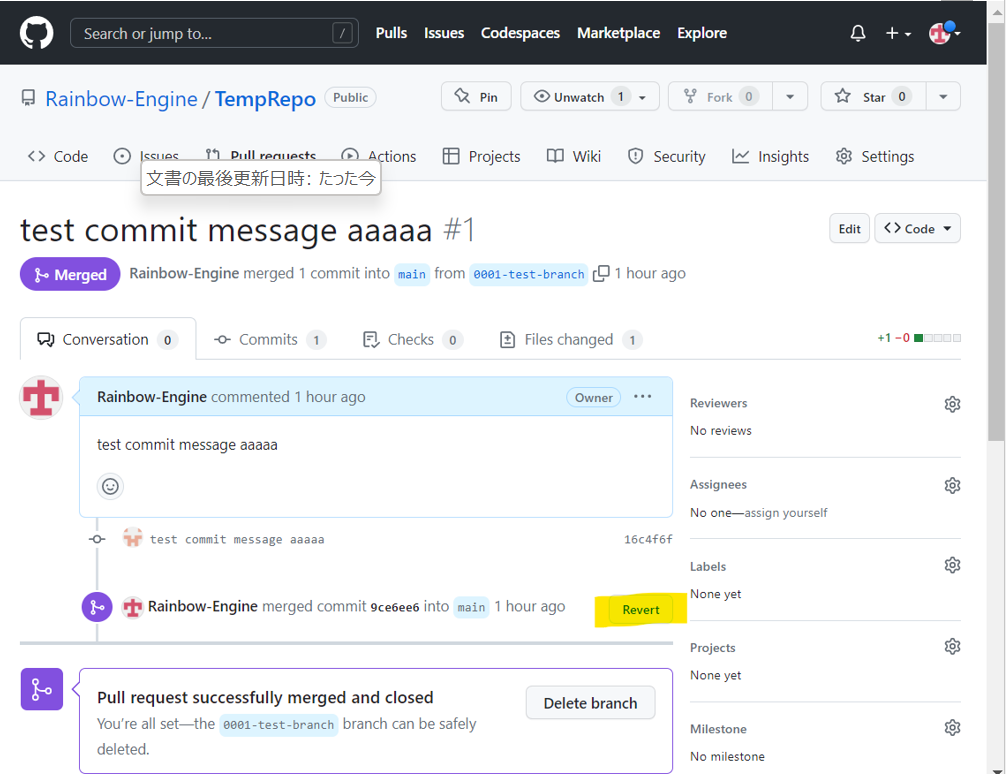
Task: Copy the 0001-test-branch head branch name
Action: click(601, 273)
